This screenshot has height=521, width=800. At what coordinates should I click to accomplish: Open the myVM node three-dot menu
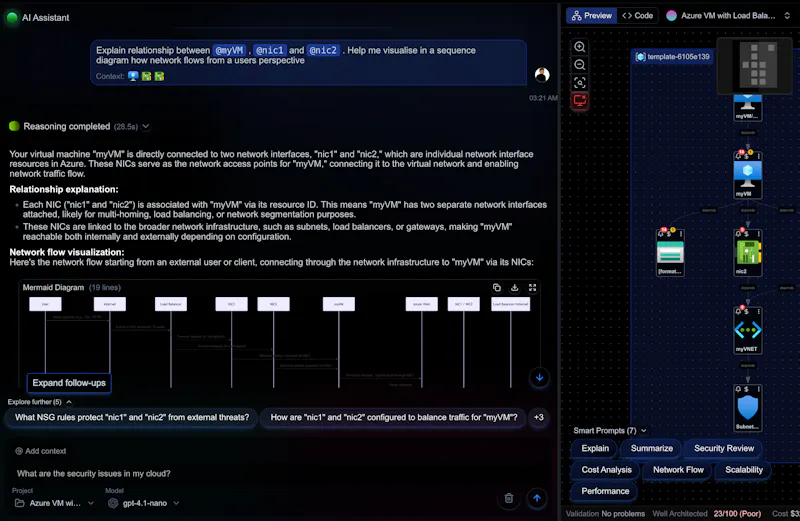[759, 156]
